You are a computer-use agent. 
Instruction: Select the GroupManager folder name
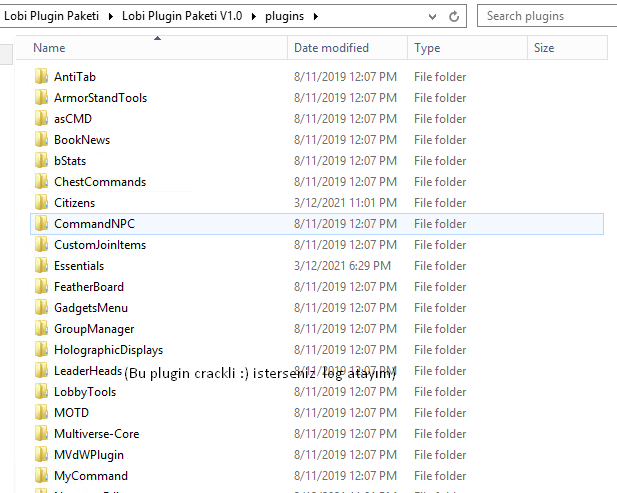pos(94,329)
